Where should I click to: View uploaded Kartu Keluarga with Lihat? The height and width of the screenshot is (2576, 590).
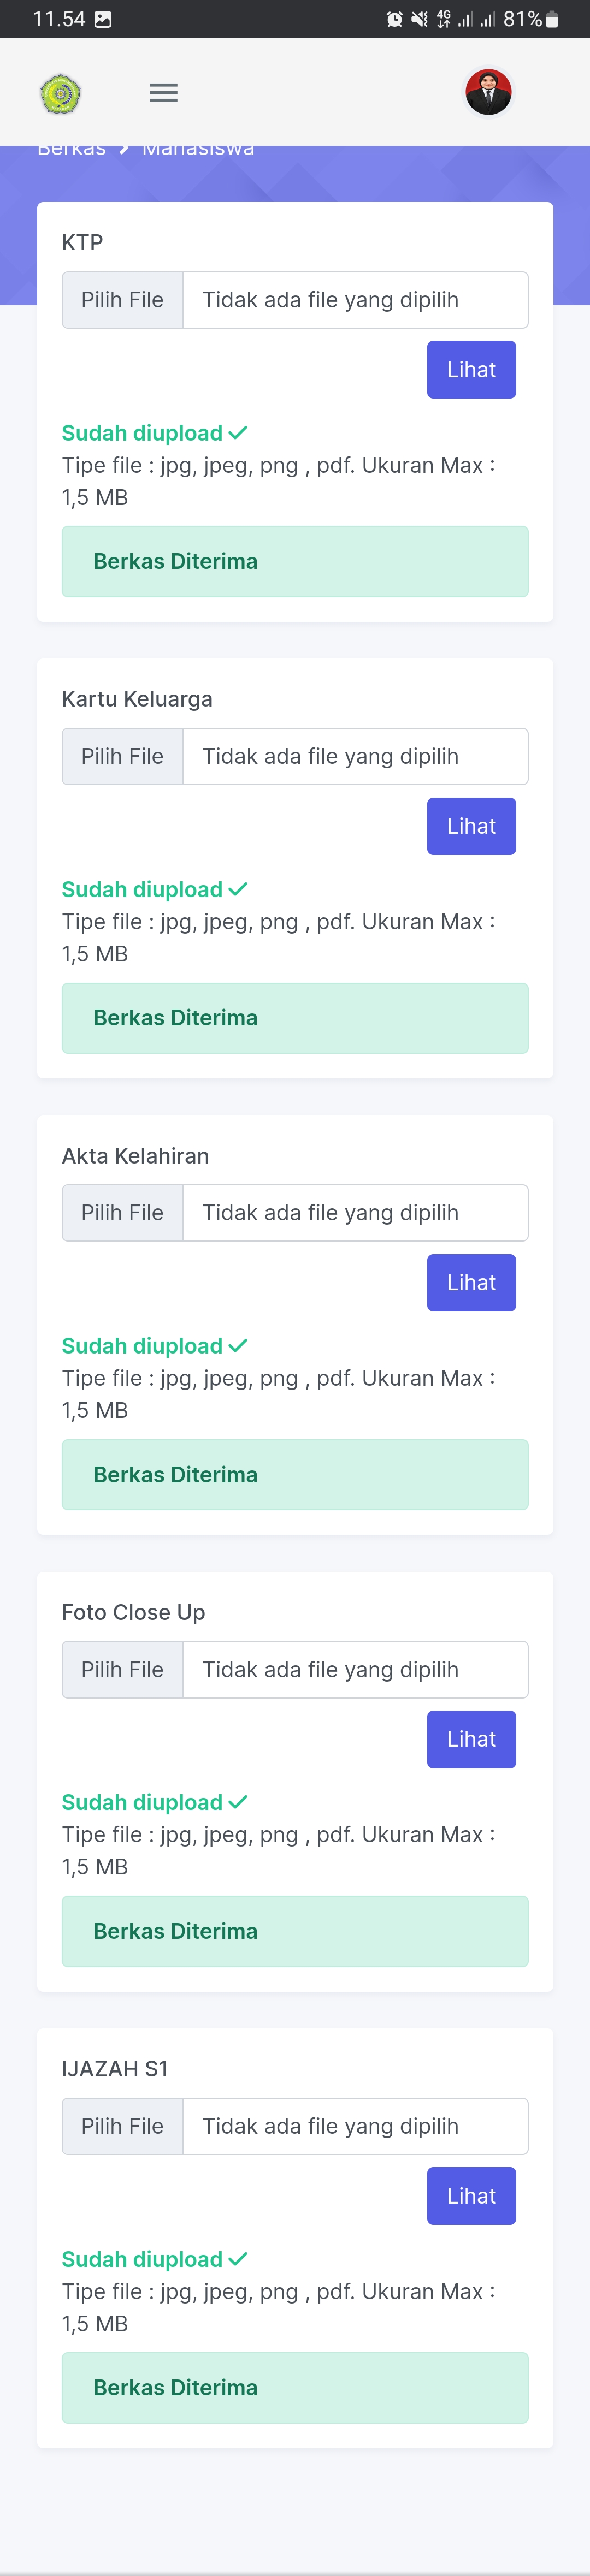(x=471, y=826)
